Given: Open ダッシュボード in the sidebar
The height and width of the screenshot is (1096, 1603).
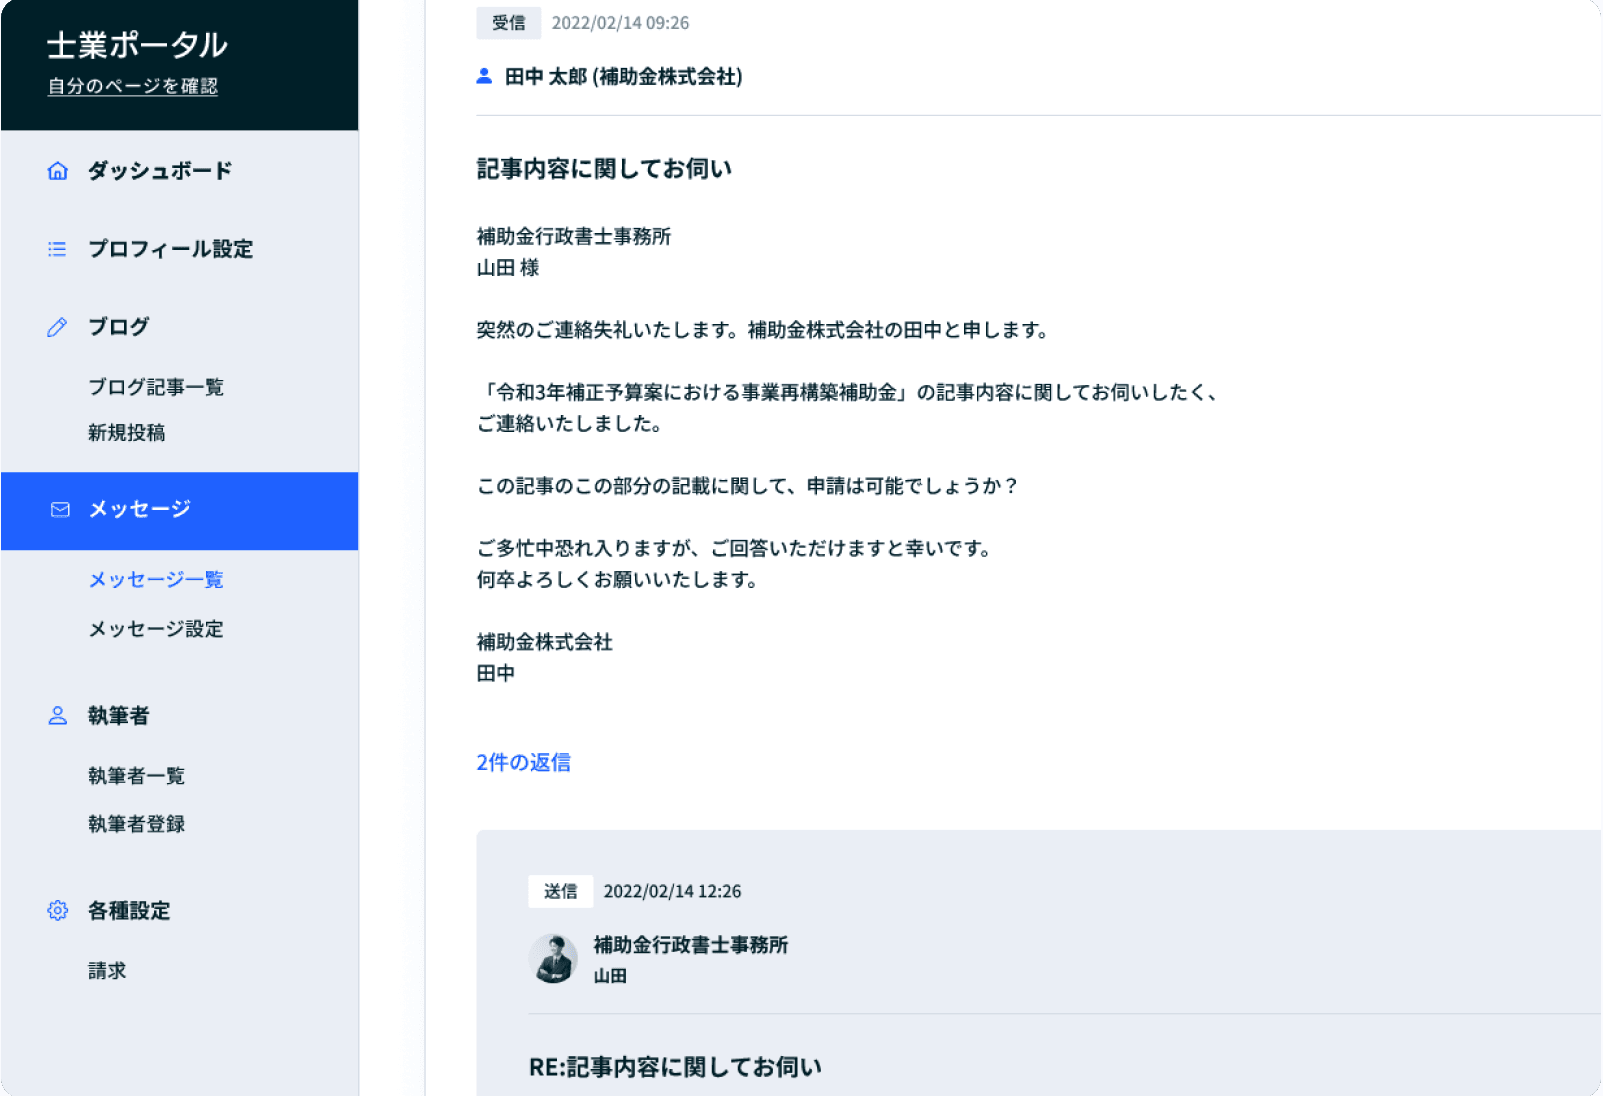Looking at the screenshot, I should [160, 171].
